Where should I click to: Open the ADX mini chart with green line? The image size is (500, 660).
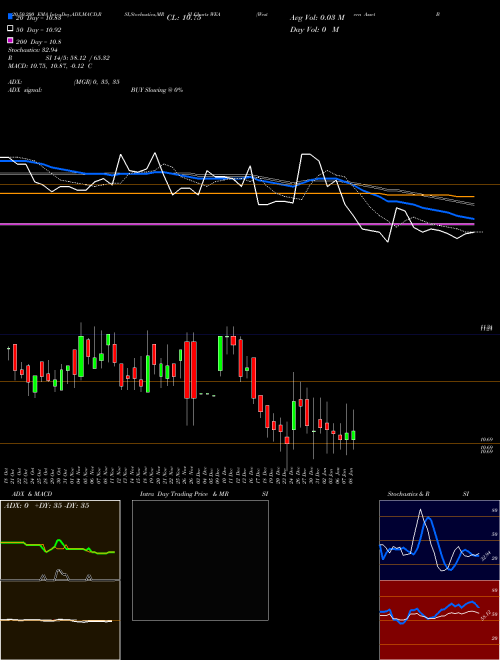tap(60, 540)
